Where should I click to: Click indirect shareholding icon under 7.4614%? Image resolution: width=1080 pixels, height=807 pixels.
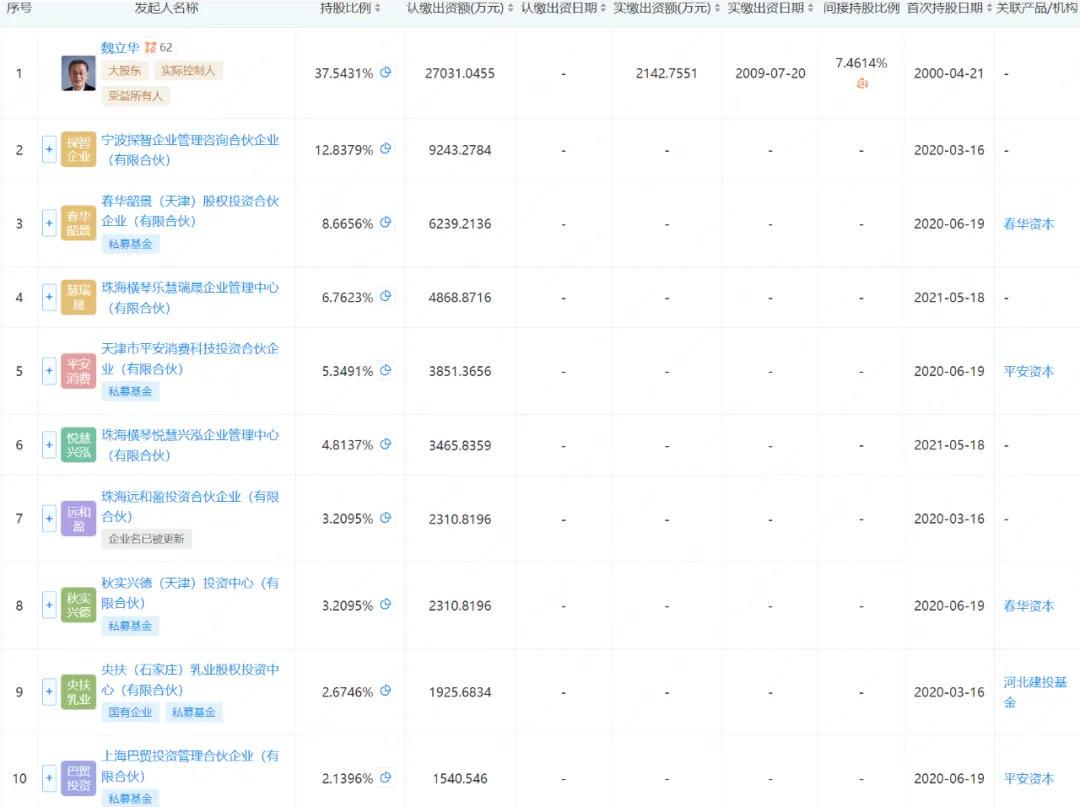pos(861,84)
